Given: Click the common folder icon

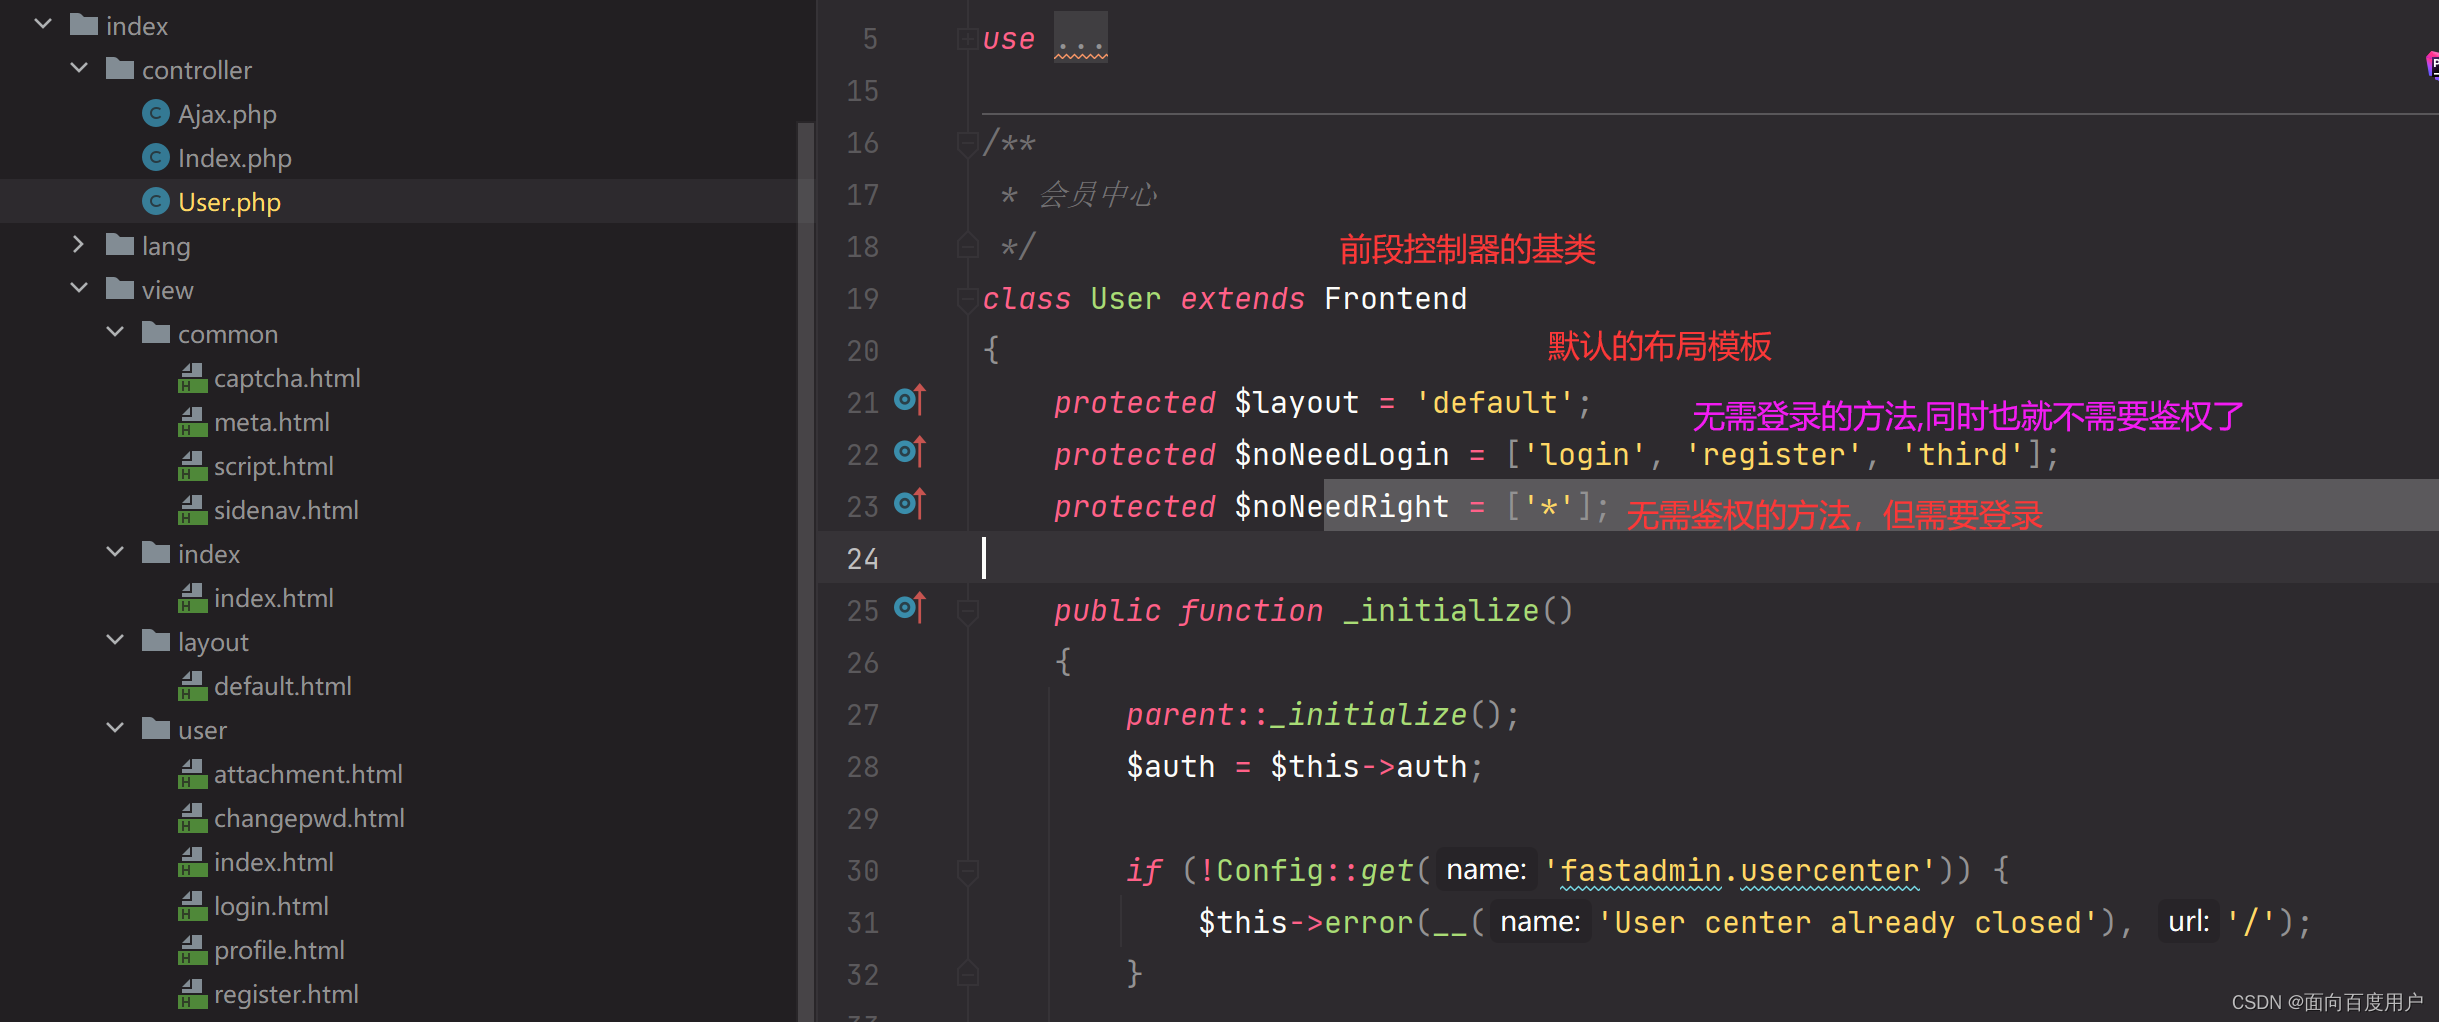Looking at the screenshot, I should (x=156, y=333).
